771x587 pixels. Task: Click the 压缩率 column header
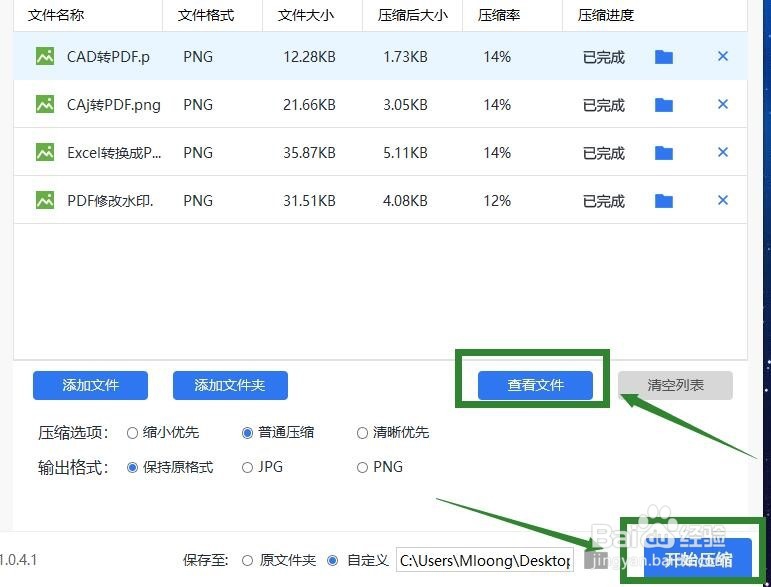pyautogui.click(x=499, y=15)
